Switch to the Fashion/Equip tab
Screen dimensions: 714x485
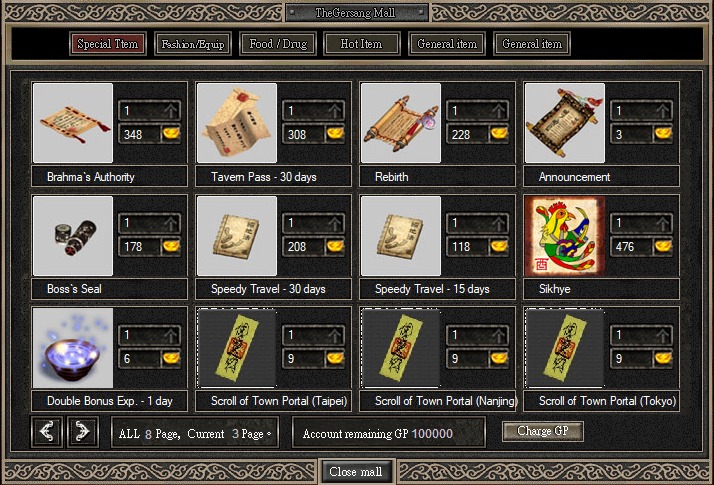tap(193, 44)
